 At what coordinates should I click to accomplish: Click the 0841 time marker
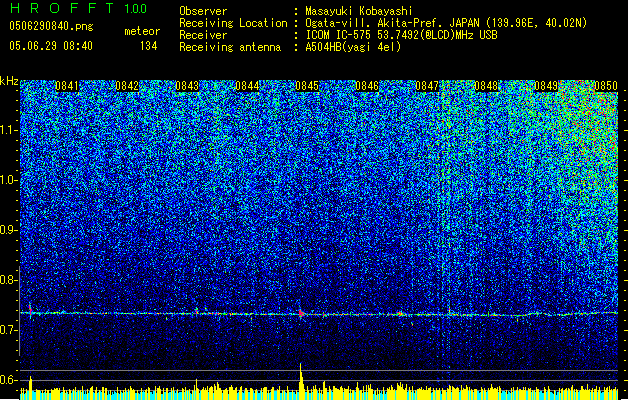click(x=67, y=86)
